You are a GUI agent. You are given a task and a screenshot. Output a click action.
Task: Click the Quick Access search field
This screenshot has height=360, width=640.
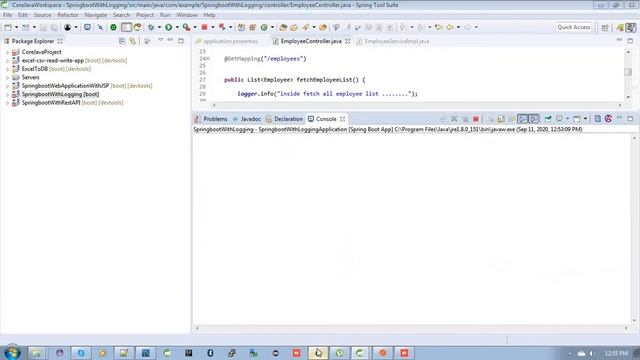coord(574,27)
